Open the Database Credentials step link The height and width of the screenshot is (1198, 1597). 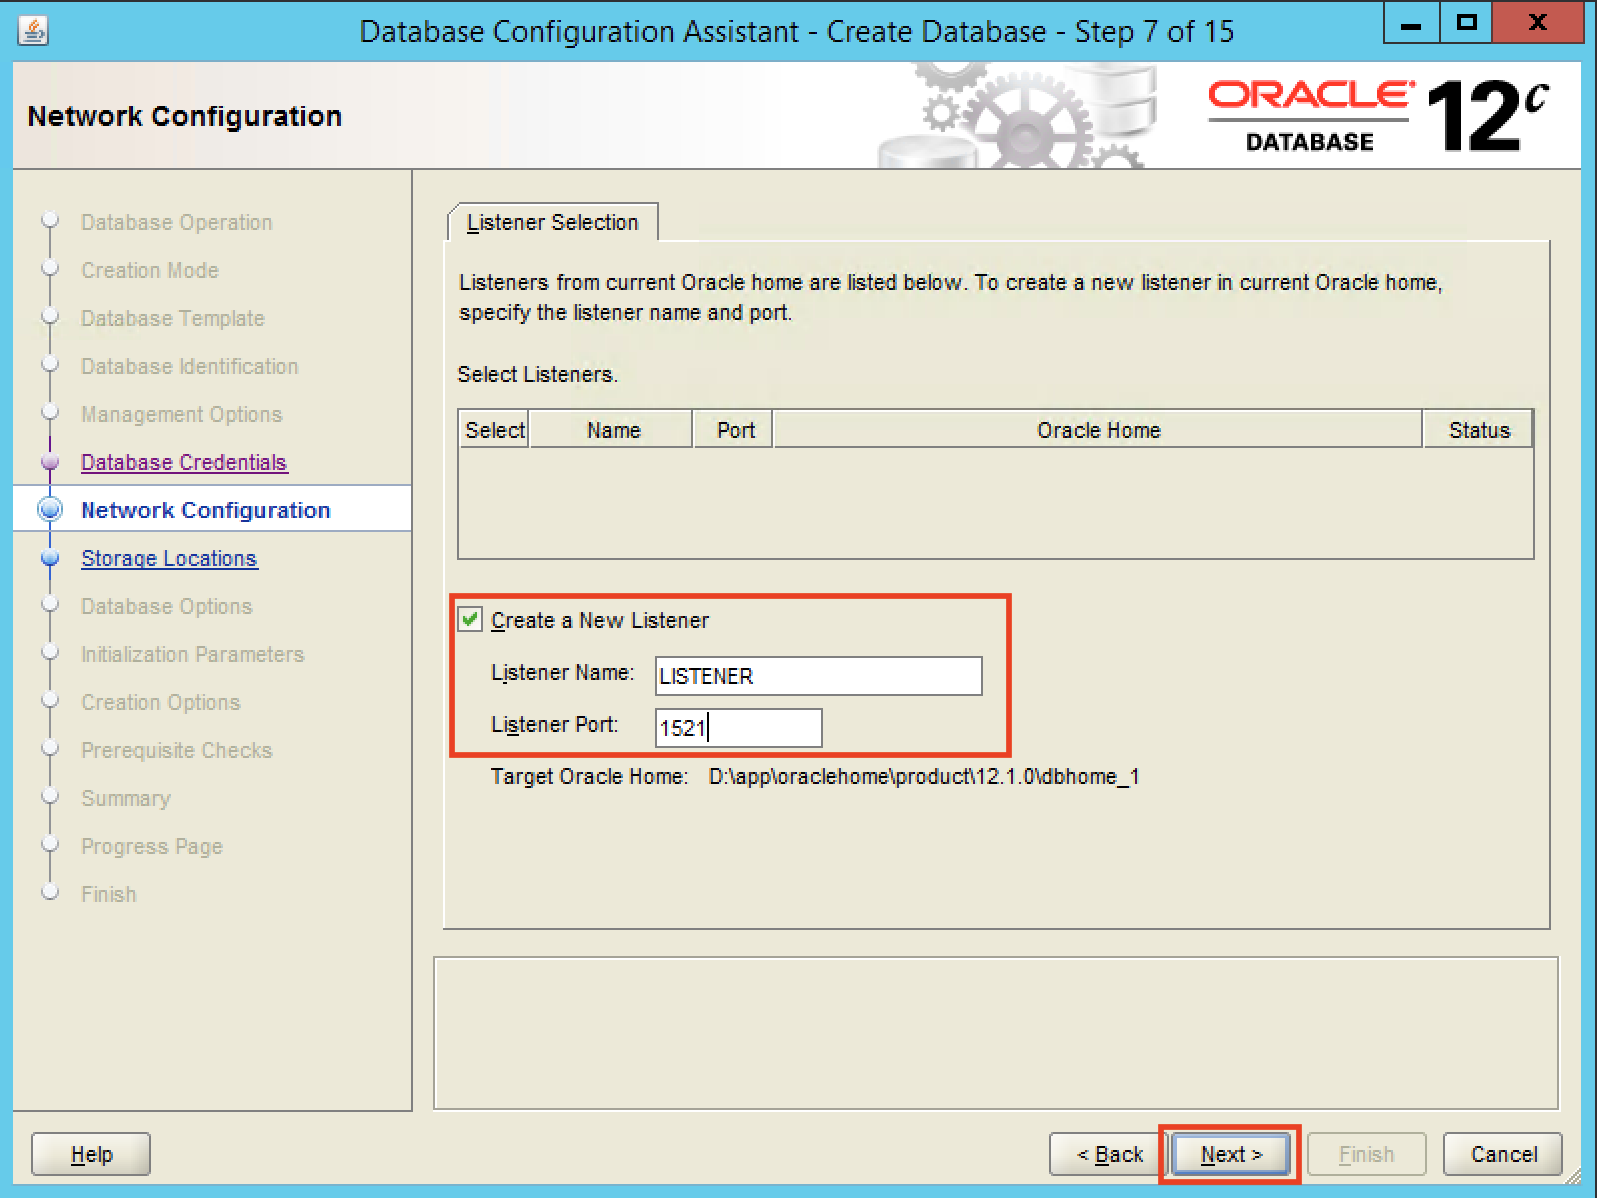[184, 462]
